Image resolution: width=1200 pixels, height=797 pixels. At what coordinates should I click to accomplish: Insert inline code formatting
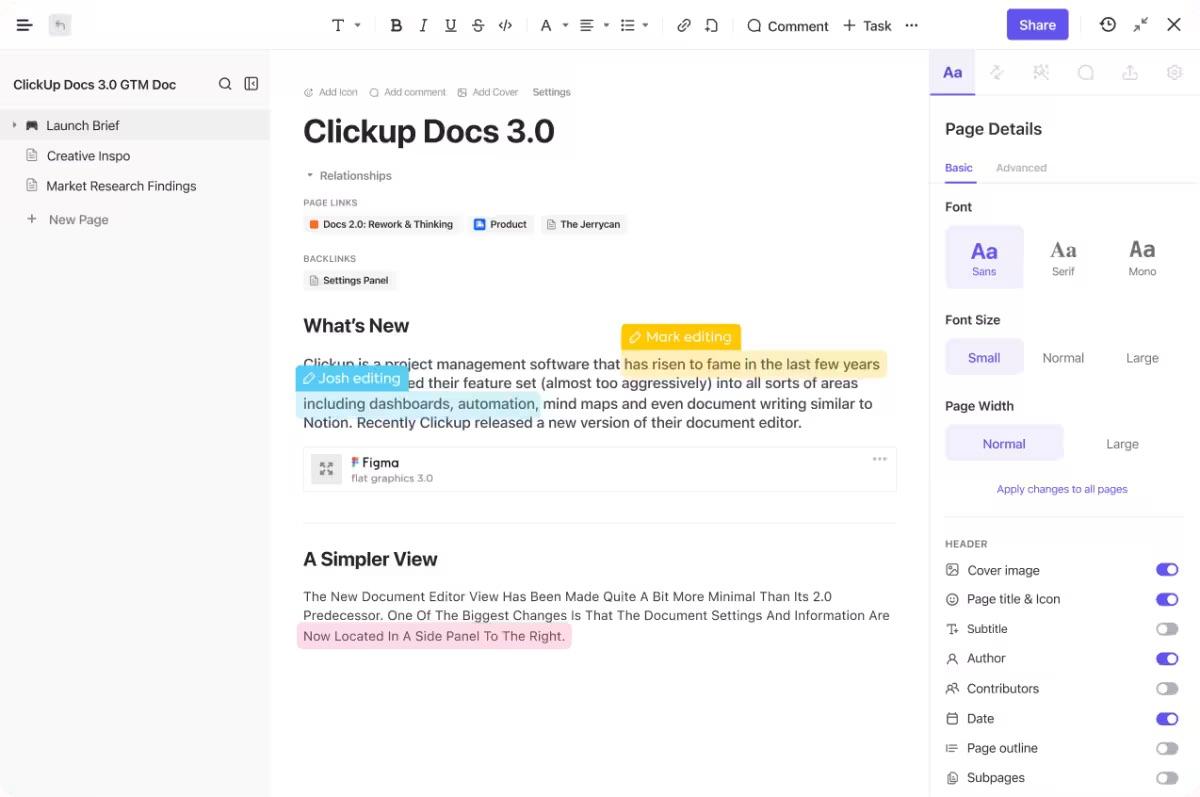(x=505, y=25)
